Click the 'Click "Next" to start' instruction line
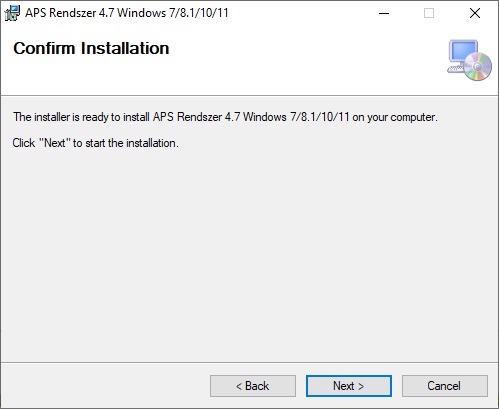 [x=96, y=143]
